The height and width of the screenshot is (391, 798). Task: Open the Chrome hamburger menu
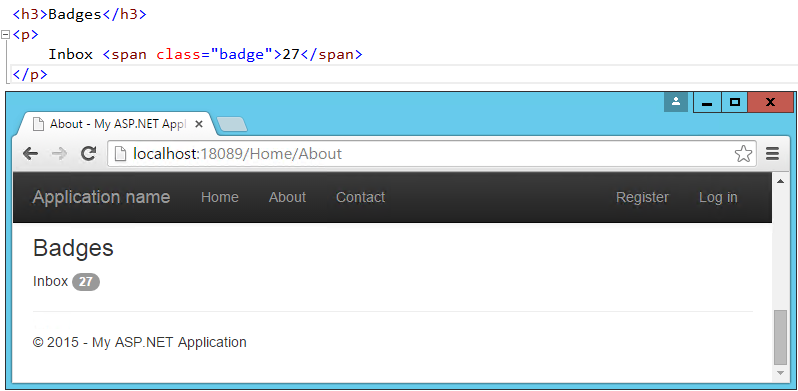[x=773, y=154]
